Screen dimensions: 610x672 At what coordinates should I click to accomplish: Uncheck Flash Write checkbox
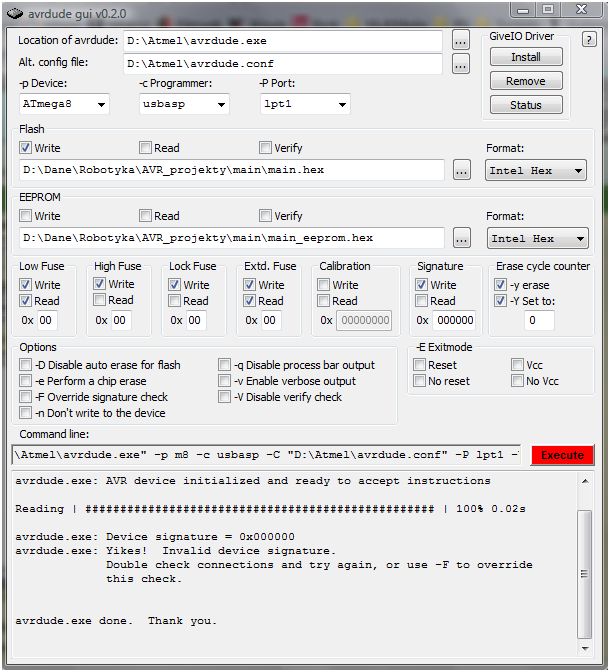(x=25, y=148)
